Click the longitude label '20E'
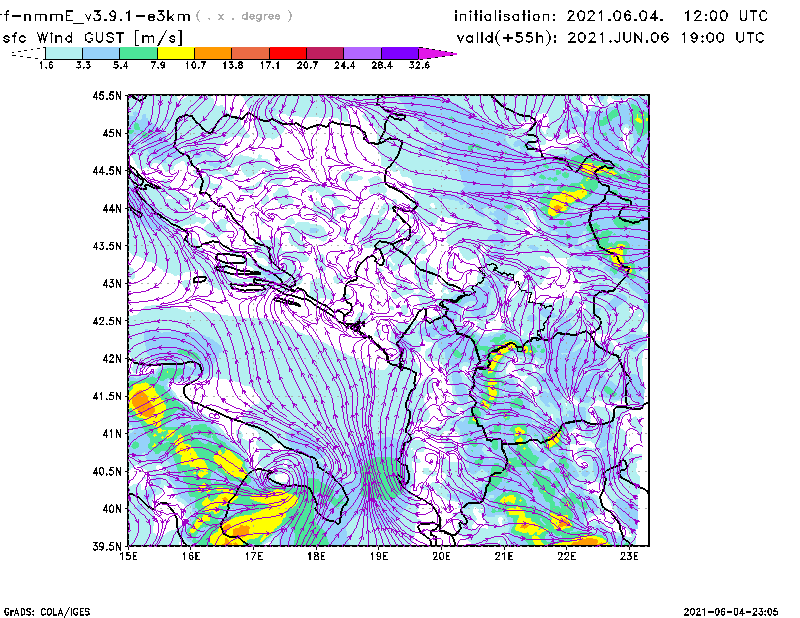The height and width of the screenshot is (618, 800). point(441,556)
